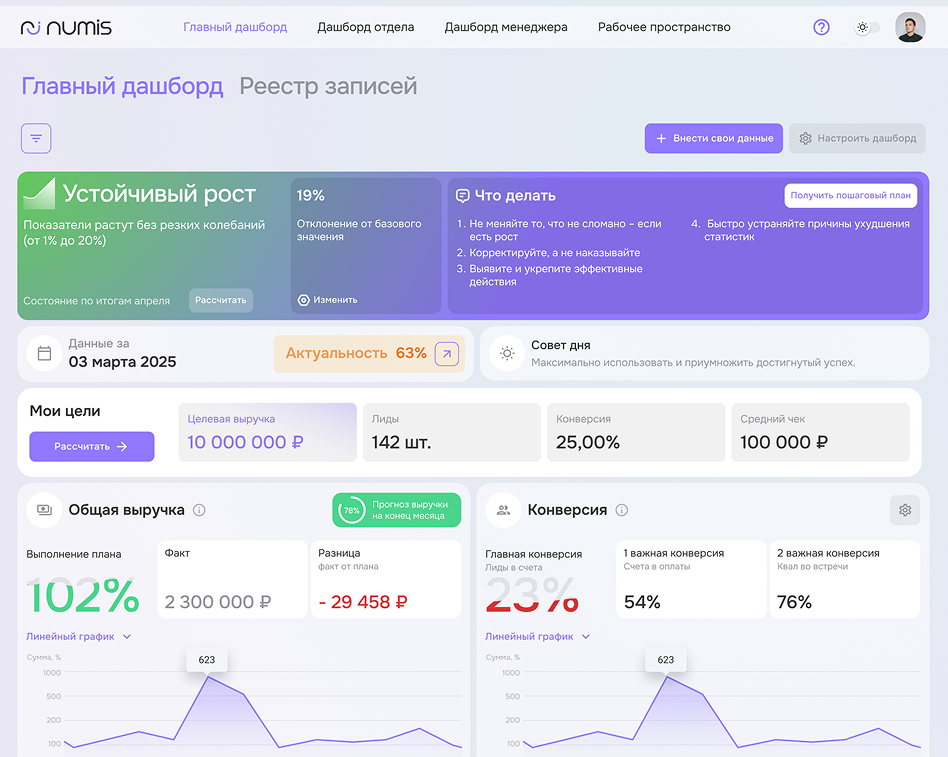Open the help question mark icon
This screenshot has width=948, height=757.
point(821,28)
